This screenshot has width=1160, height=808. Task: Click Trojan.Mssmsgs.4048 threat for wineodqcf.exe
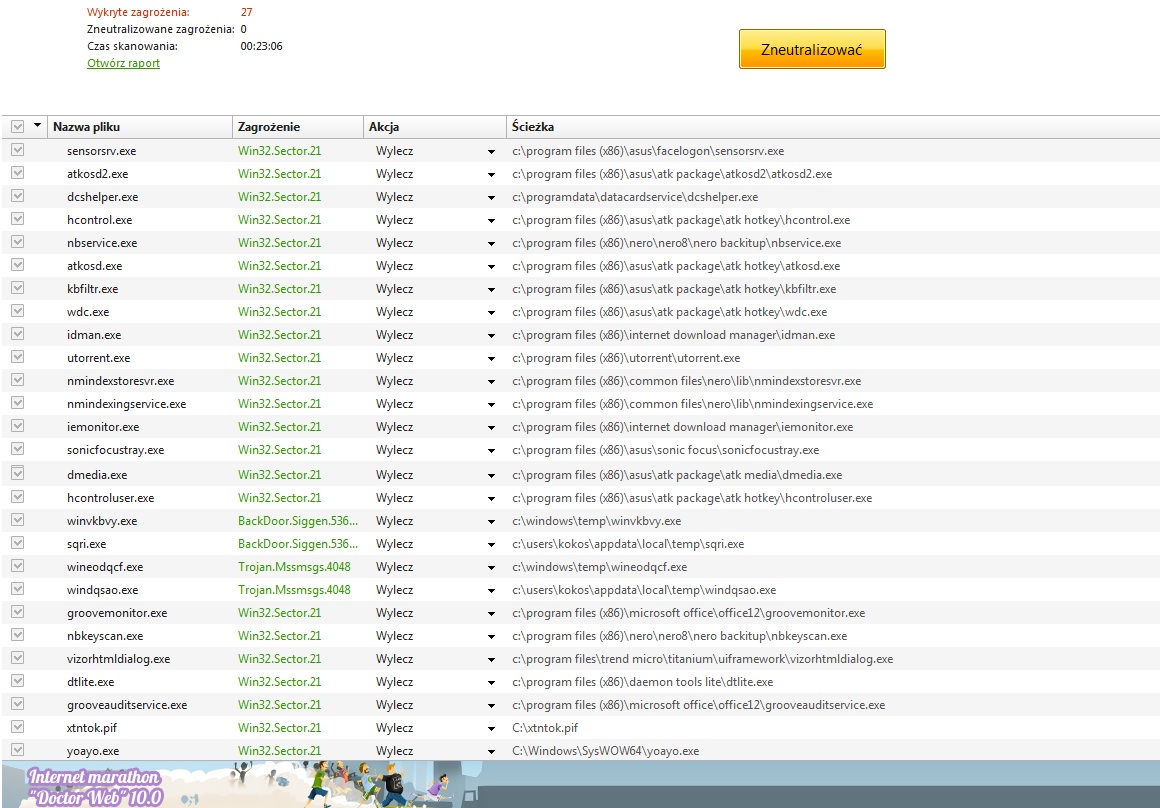pyautogui.click(x=294, y=567)
